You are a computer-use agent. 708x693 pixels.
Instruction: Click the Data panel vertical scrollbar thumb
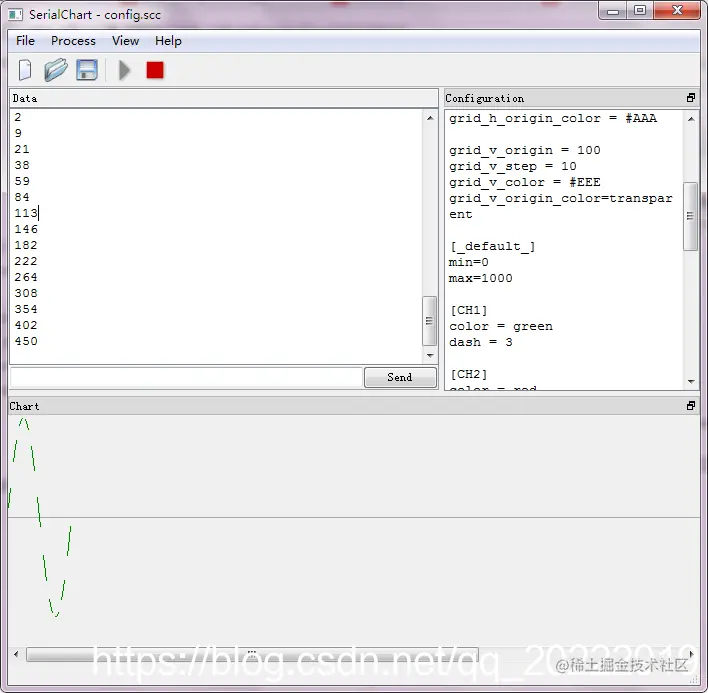pyautogui.click(x=429, y=321)
